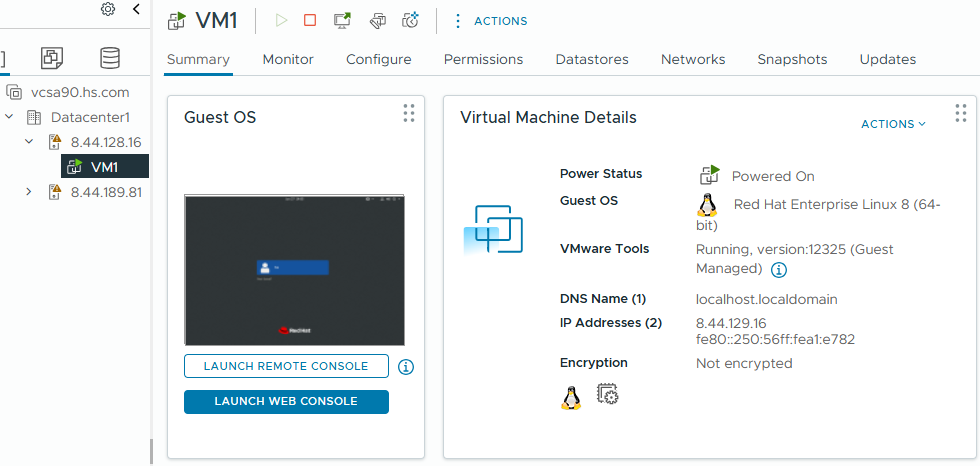The image size is (980, 466).
Task: Select VM1 in the inventory tree
Action: pos(105,167)
